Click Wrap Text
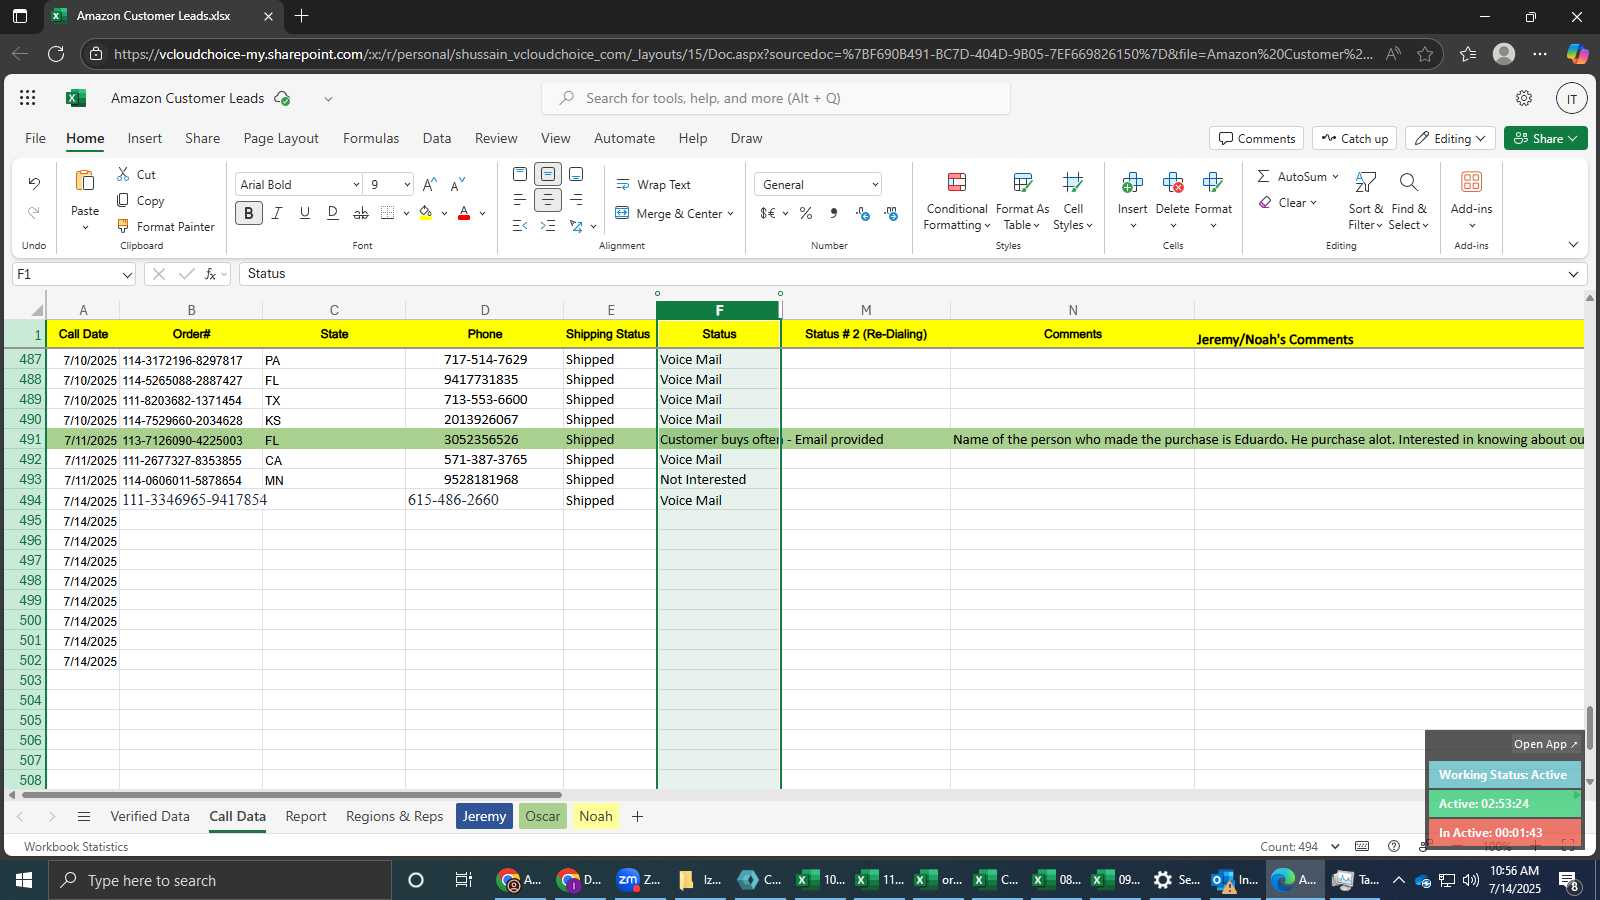 tap(653, 185)
